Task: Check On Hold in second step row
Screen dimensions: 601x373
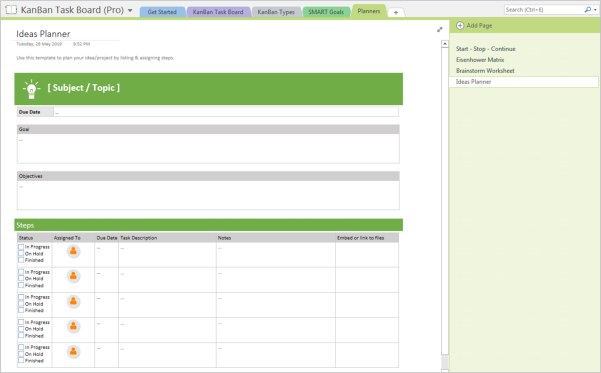Action: tap(21, 278)
